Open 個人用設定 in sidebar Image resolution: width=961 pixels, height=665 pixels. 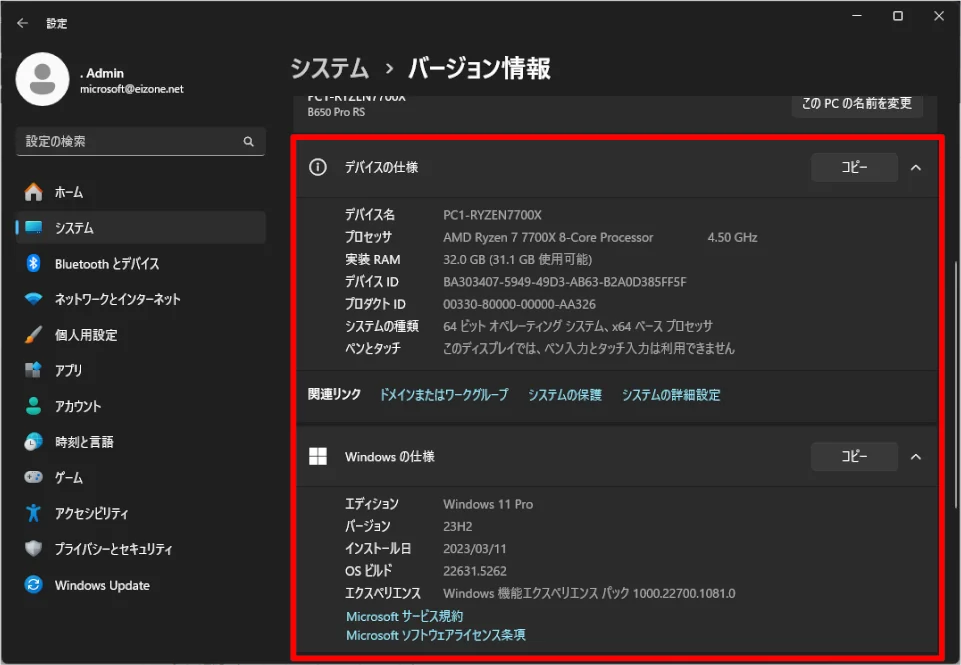pos(140,335)
